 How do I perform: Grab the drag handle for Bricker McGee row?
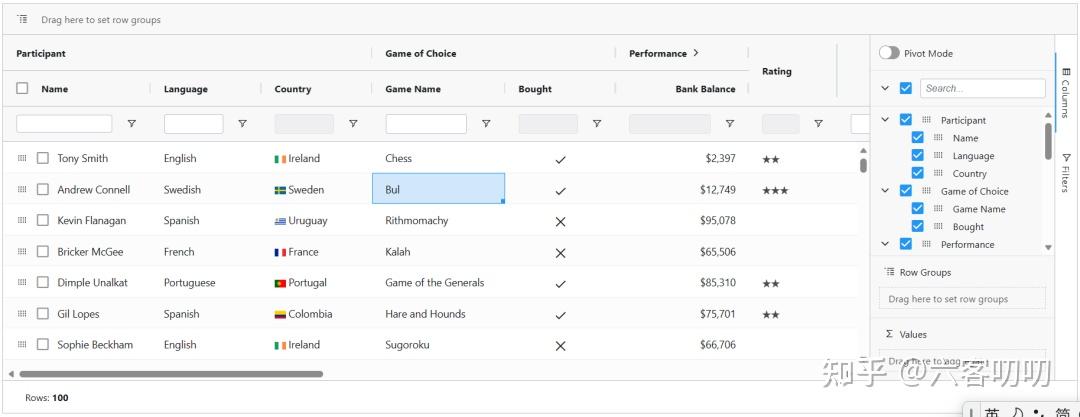click(22, 252)
